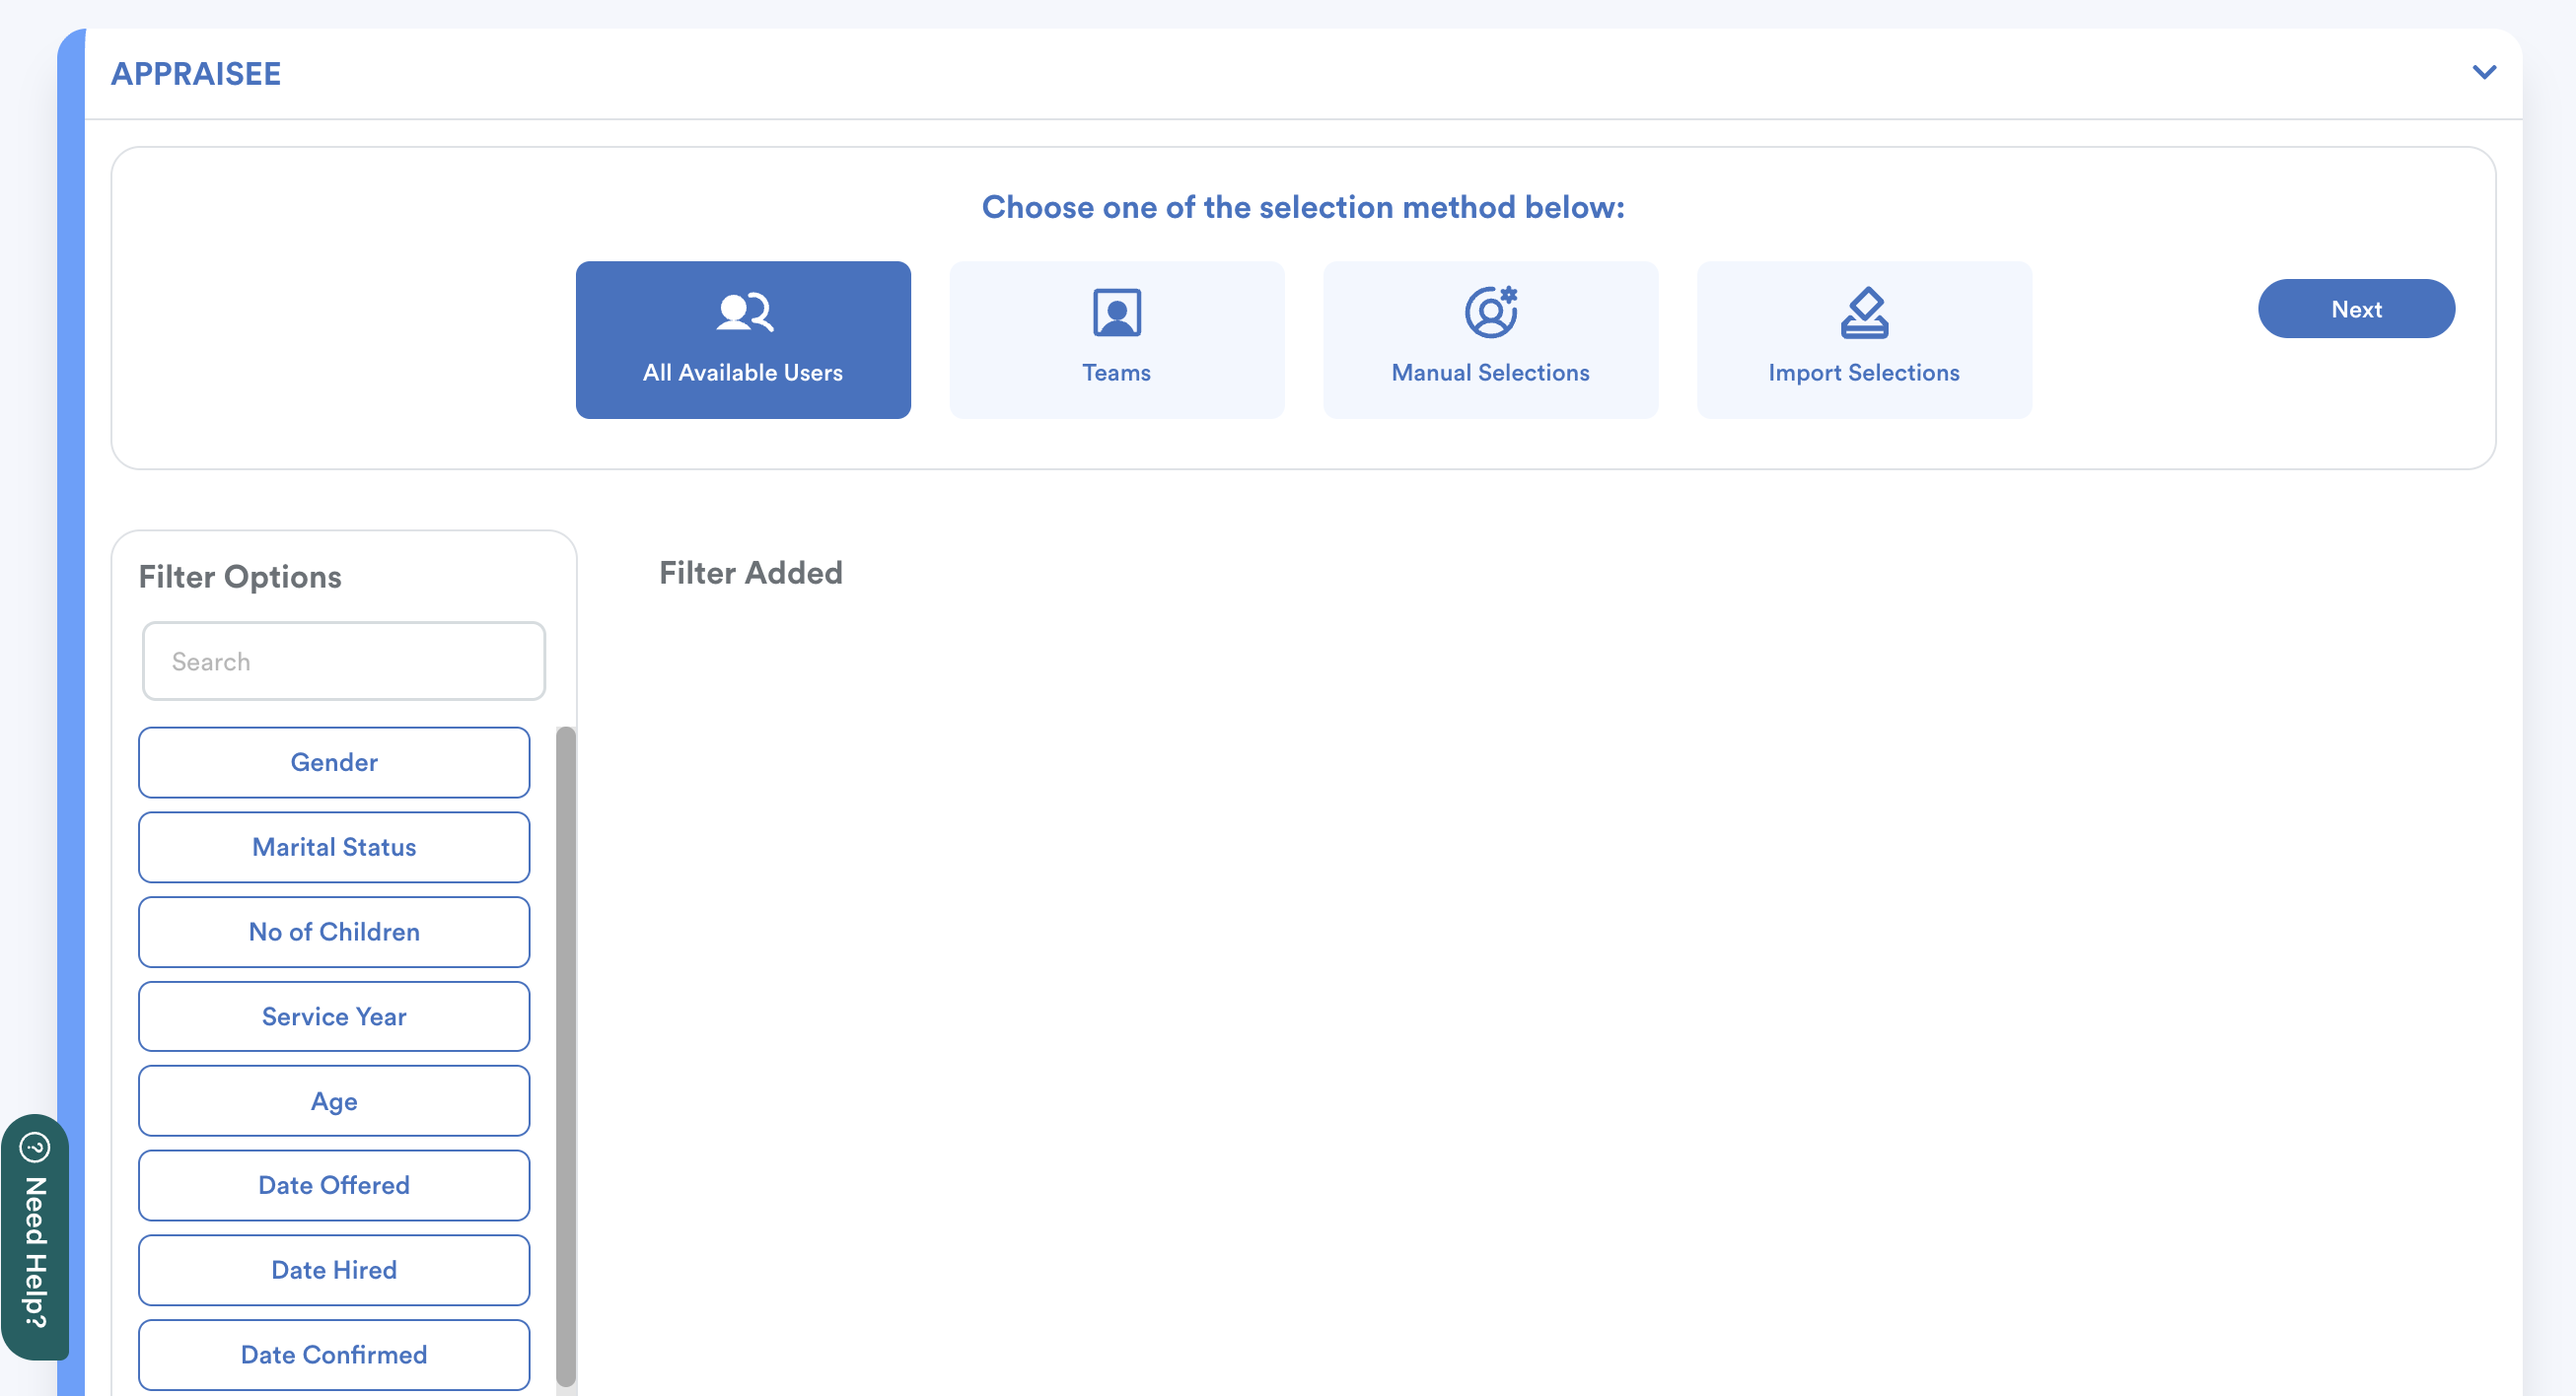2576x1396 pixels.
Task: Add the Date Offered filter
Action: (334, 1185)
